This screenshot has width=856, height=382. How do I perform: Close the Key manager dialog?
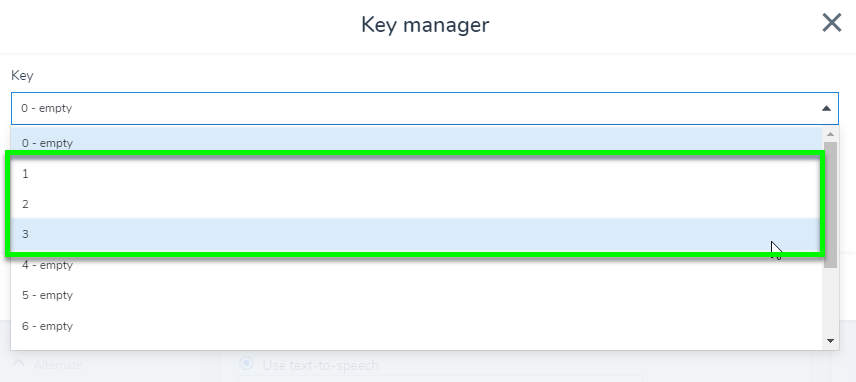831,23
